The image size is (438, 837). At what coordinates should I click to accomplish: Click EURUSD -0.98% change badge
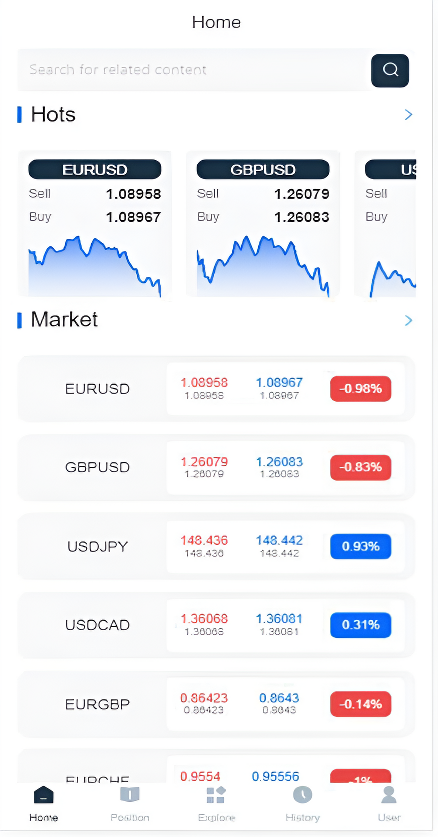tap(361, 389)
